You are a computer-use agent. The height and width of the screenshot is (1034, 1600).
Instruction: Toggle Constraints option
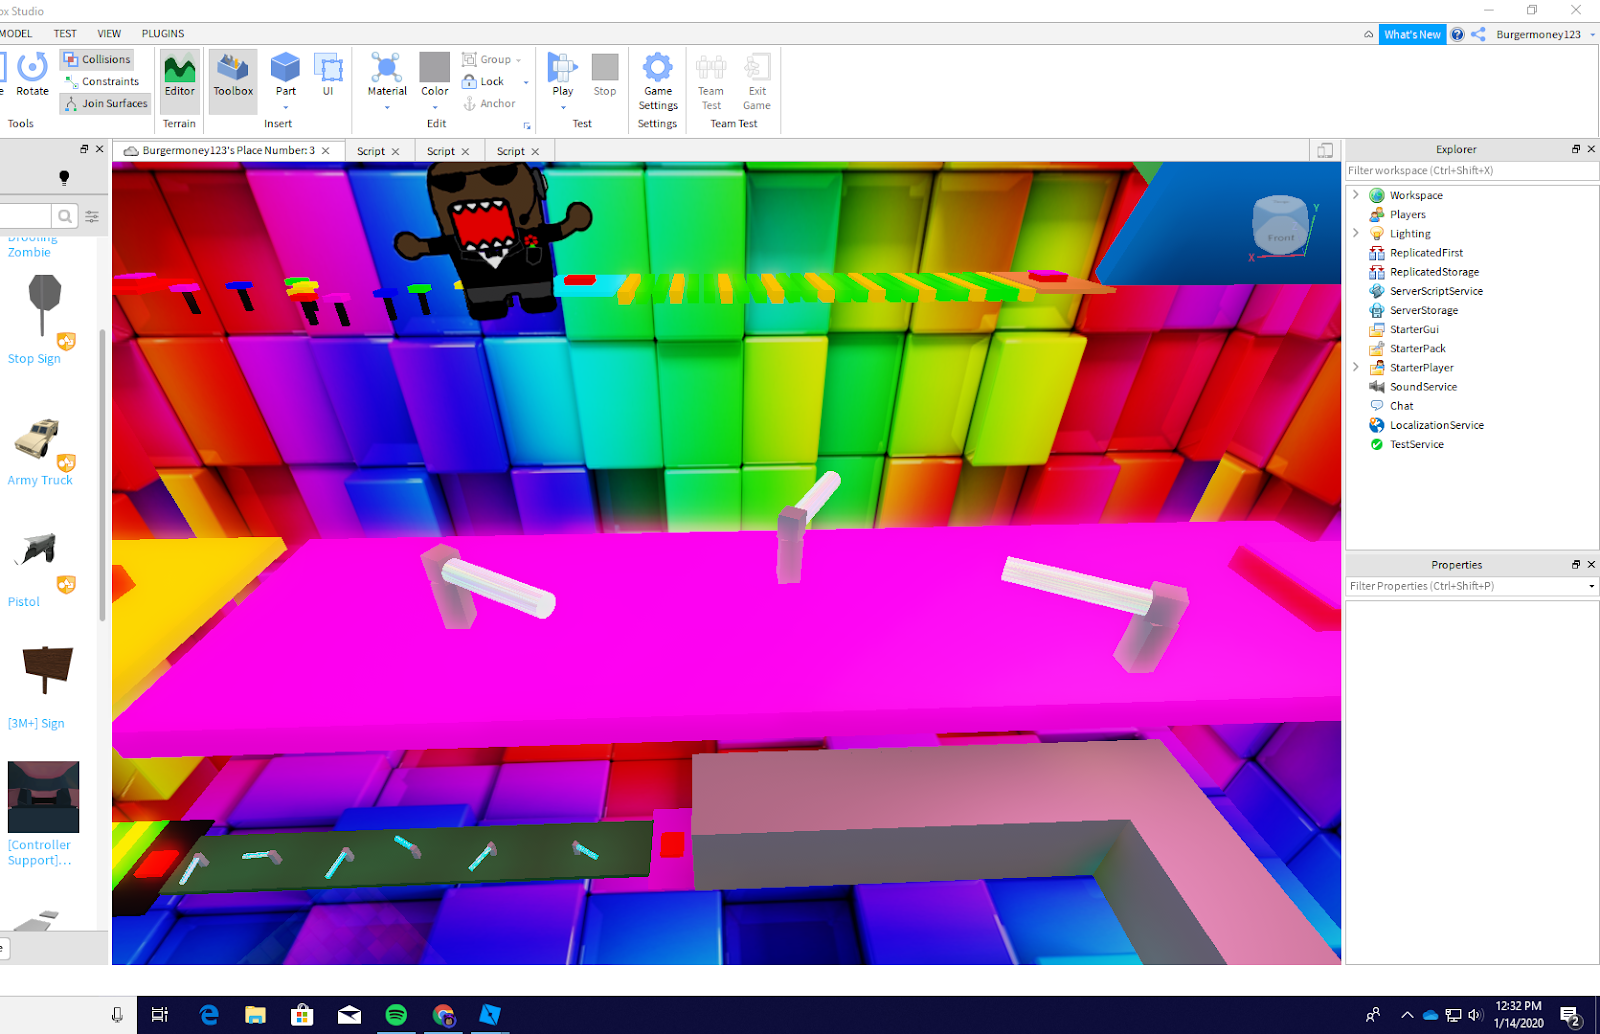pyautogui.click(x=101, y=82)
